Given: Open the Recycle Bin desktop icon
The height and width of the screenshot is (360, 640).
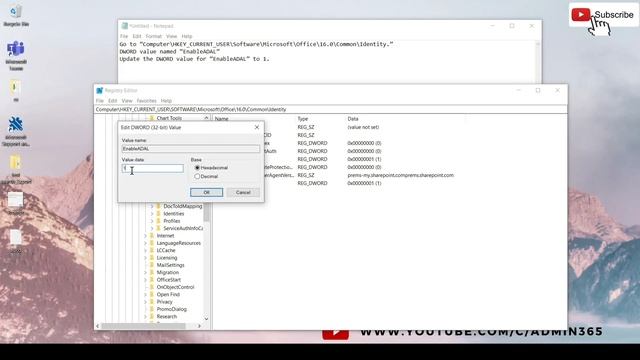Looking at the screenshot, I should click(x=16, y=16).
